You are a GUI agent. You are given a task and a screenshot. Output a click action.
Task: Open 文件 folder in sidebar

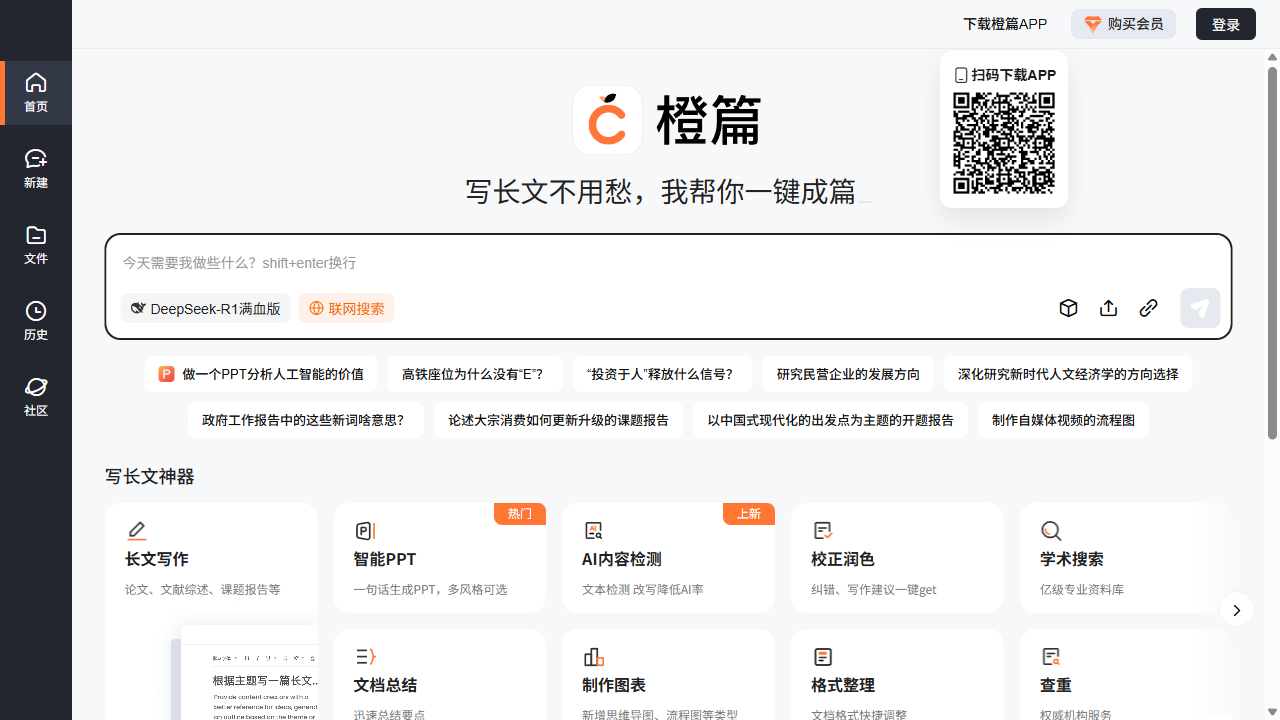[x=36, y=244]
